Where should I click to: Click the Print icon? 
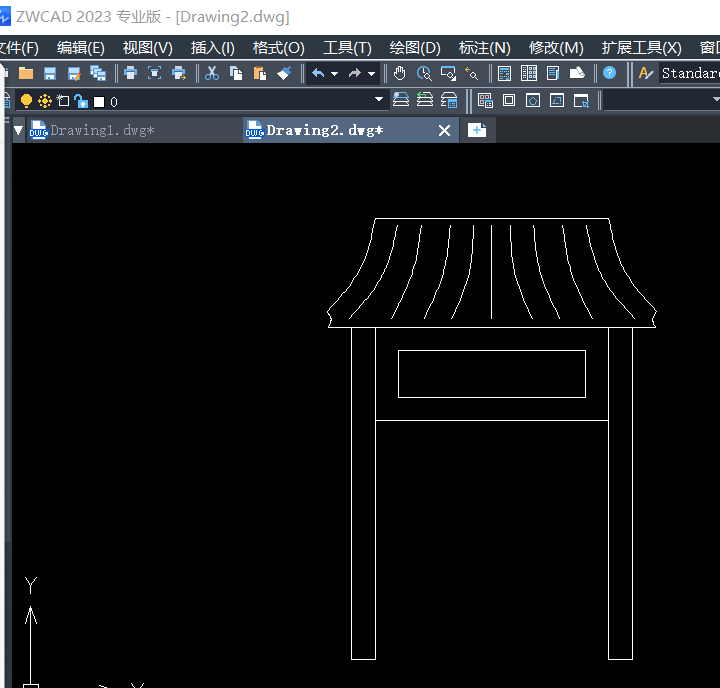[130, 73]
